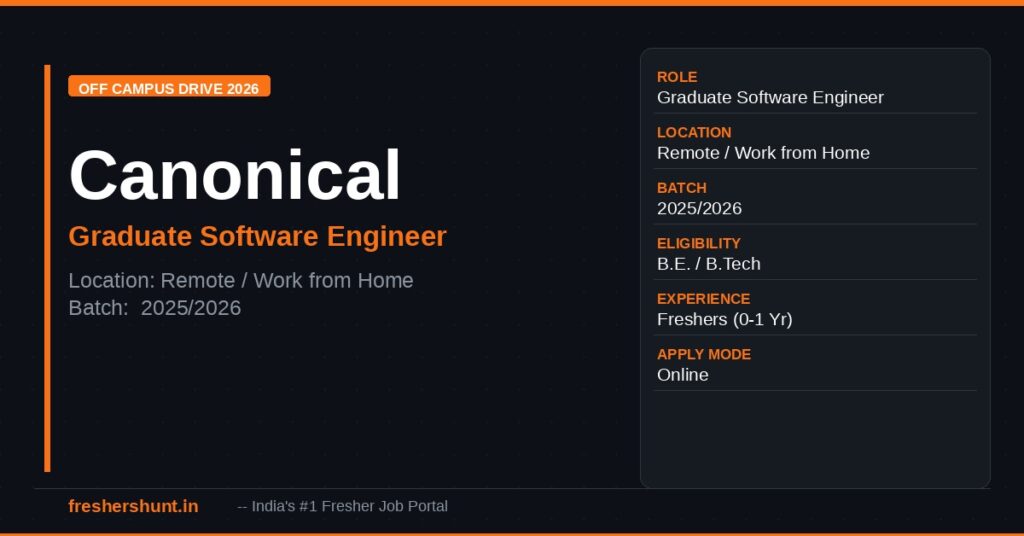Select Remote / Work from Home under LOCATION label

[763, 153]
